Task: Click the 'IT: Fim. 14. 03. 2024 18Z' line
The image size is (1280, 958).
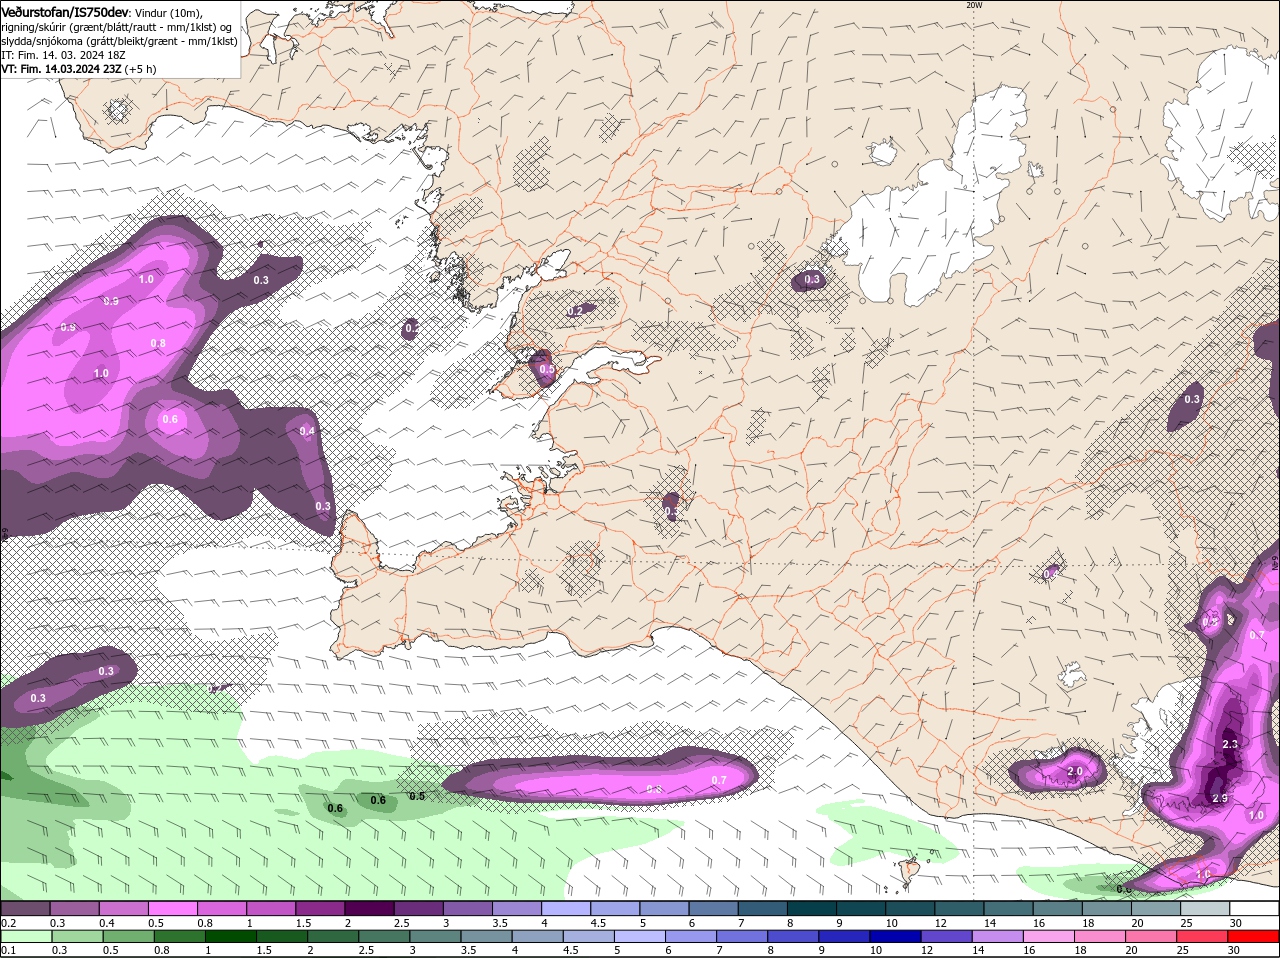Action: point(63,55)
